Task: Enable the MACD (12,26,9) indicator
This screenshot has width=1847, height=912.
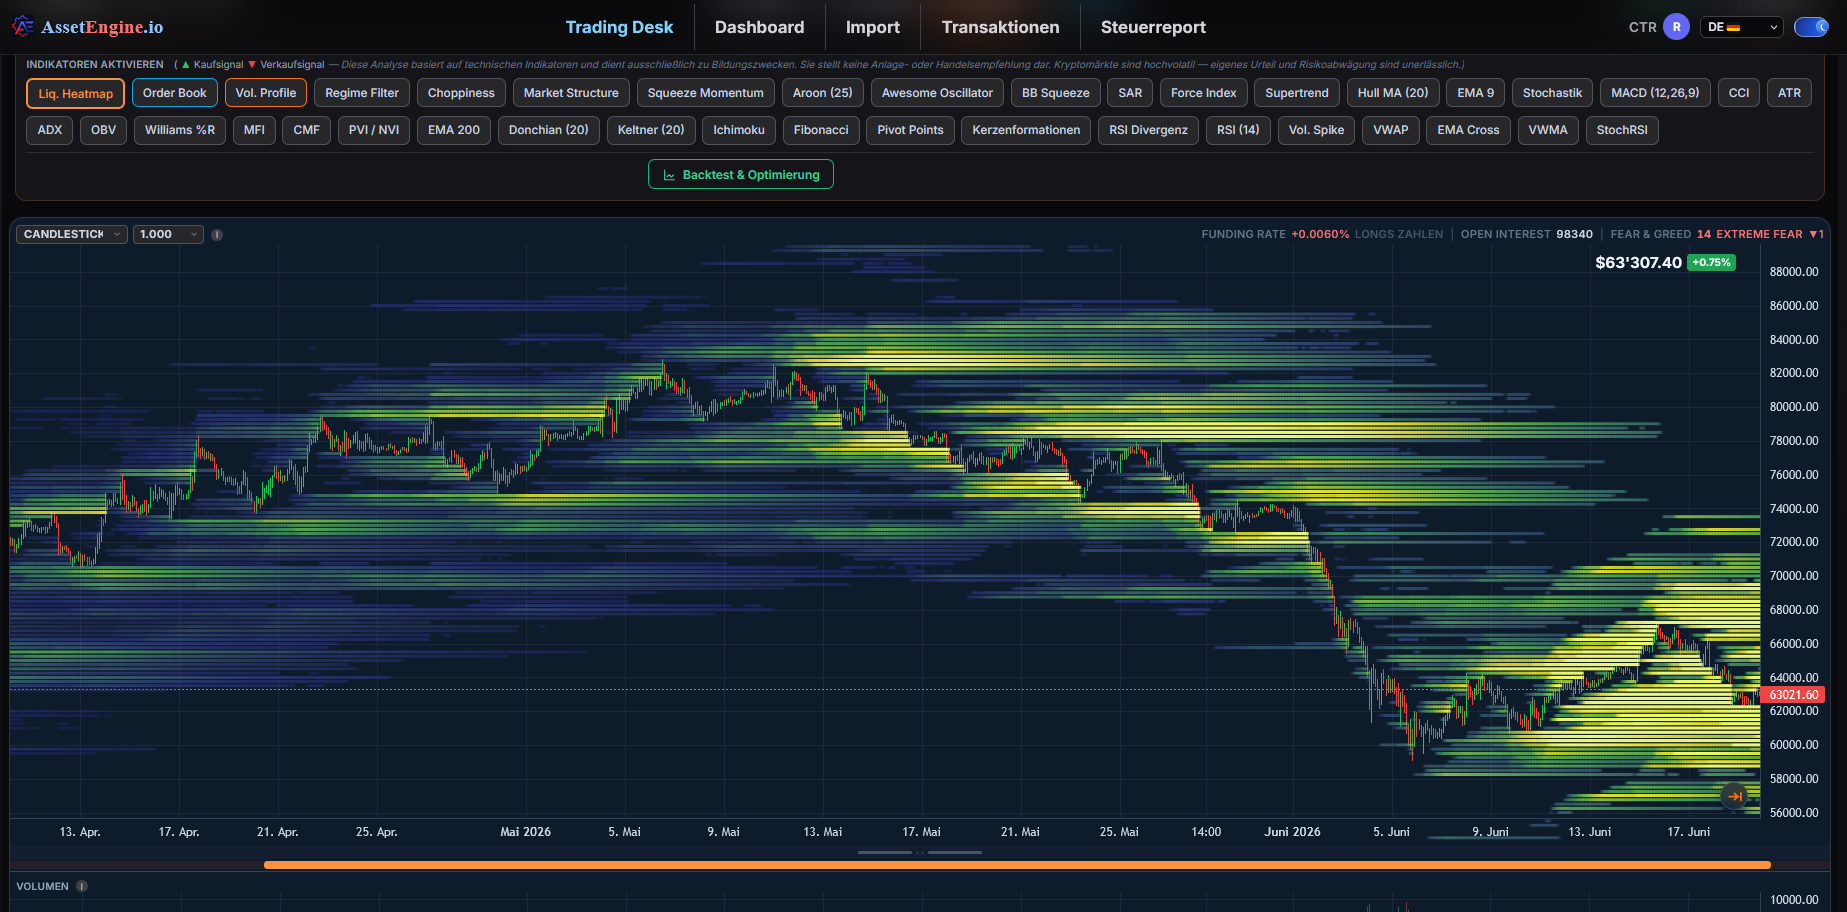Action: (x=1655, y=93)
